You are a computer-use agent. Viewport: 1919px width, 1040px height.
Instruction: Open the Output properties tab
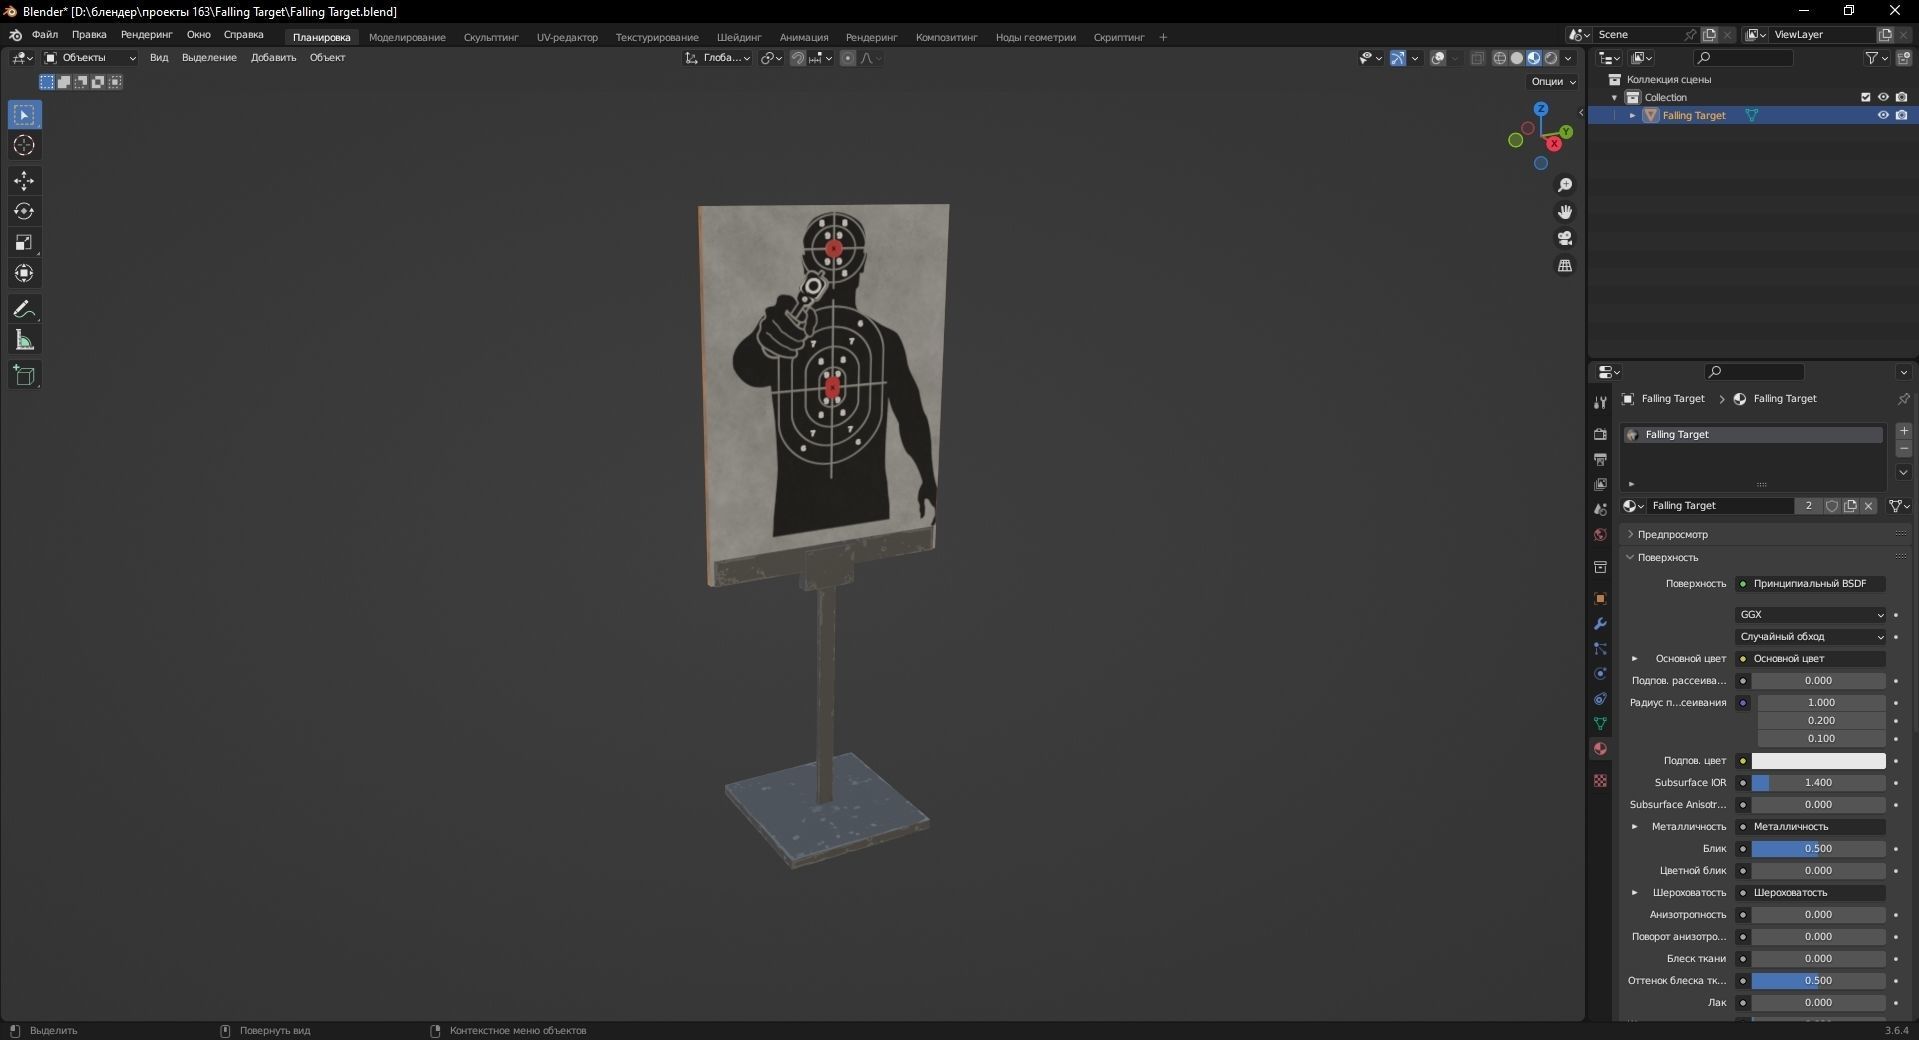[x=1600, y=459]
